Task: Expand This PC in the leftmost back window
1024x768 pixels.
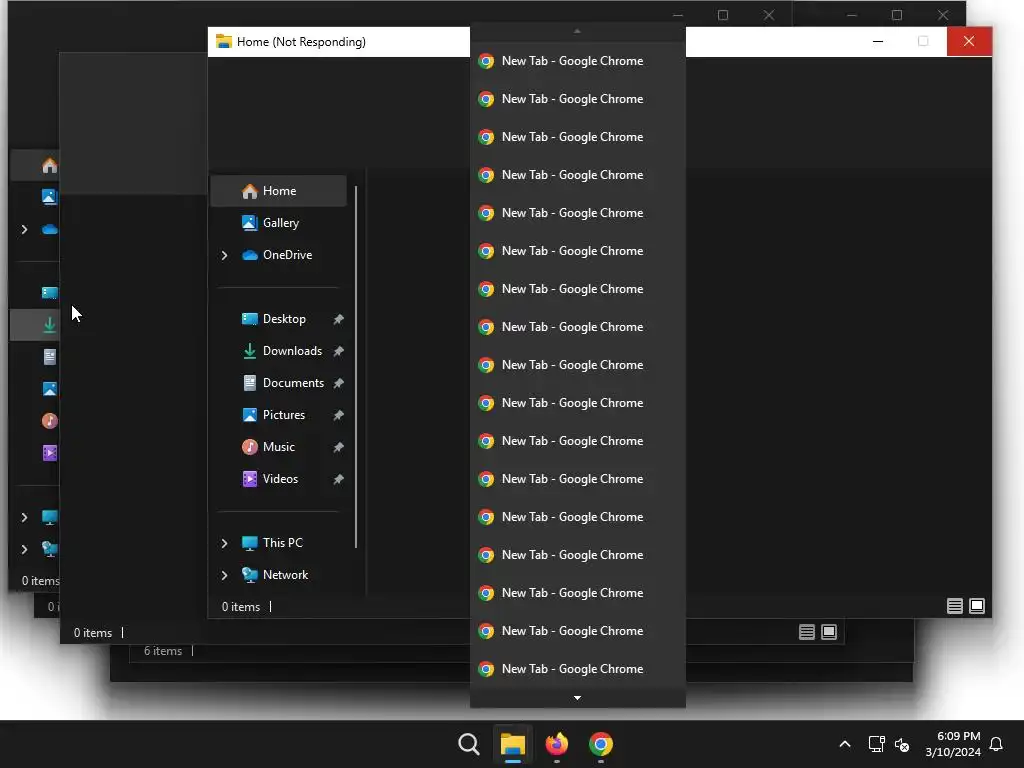Action: point(24,517)
